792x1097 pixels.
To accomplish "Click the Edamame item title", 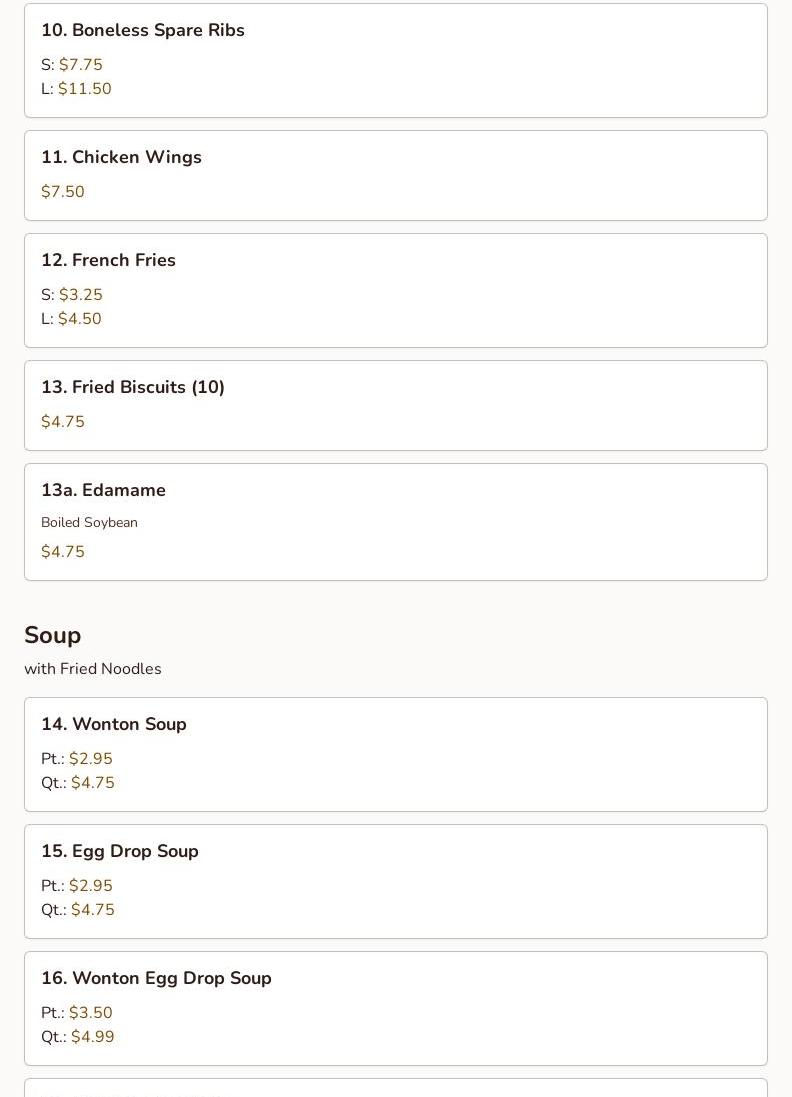I will pos(104,491).
